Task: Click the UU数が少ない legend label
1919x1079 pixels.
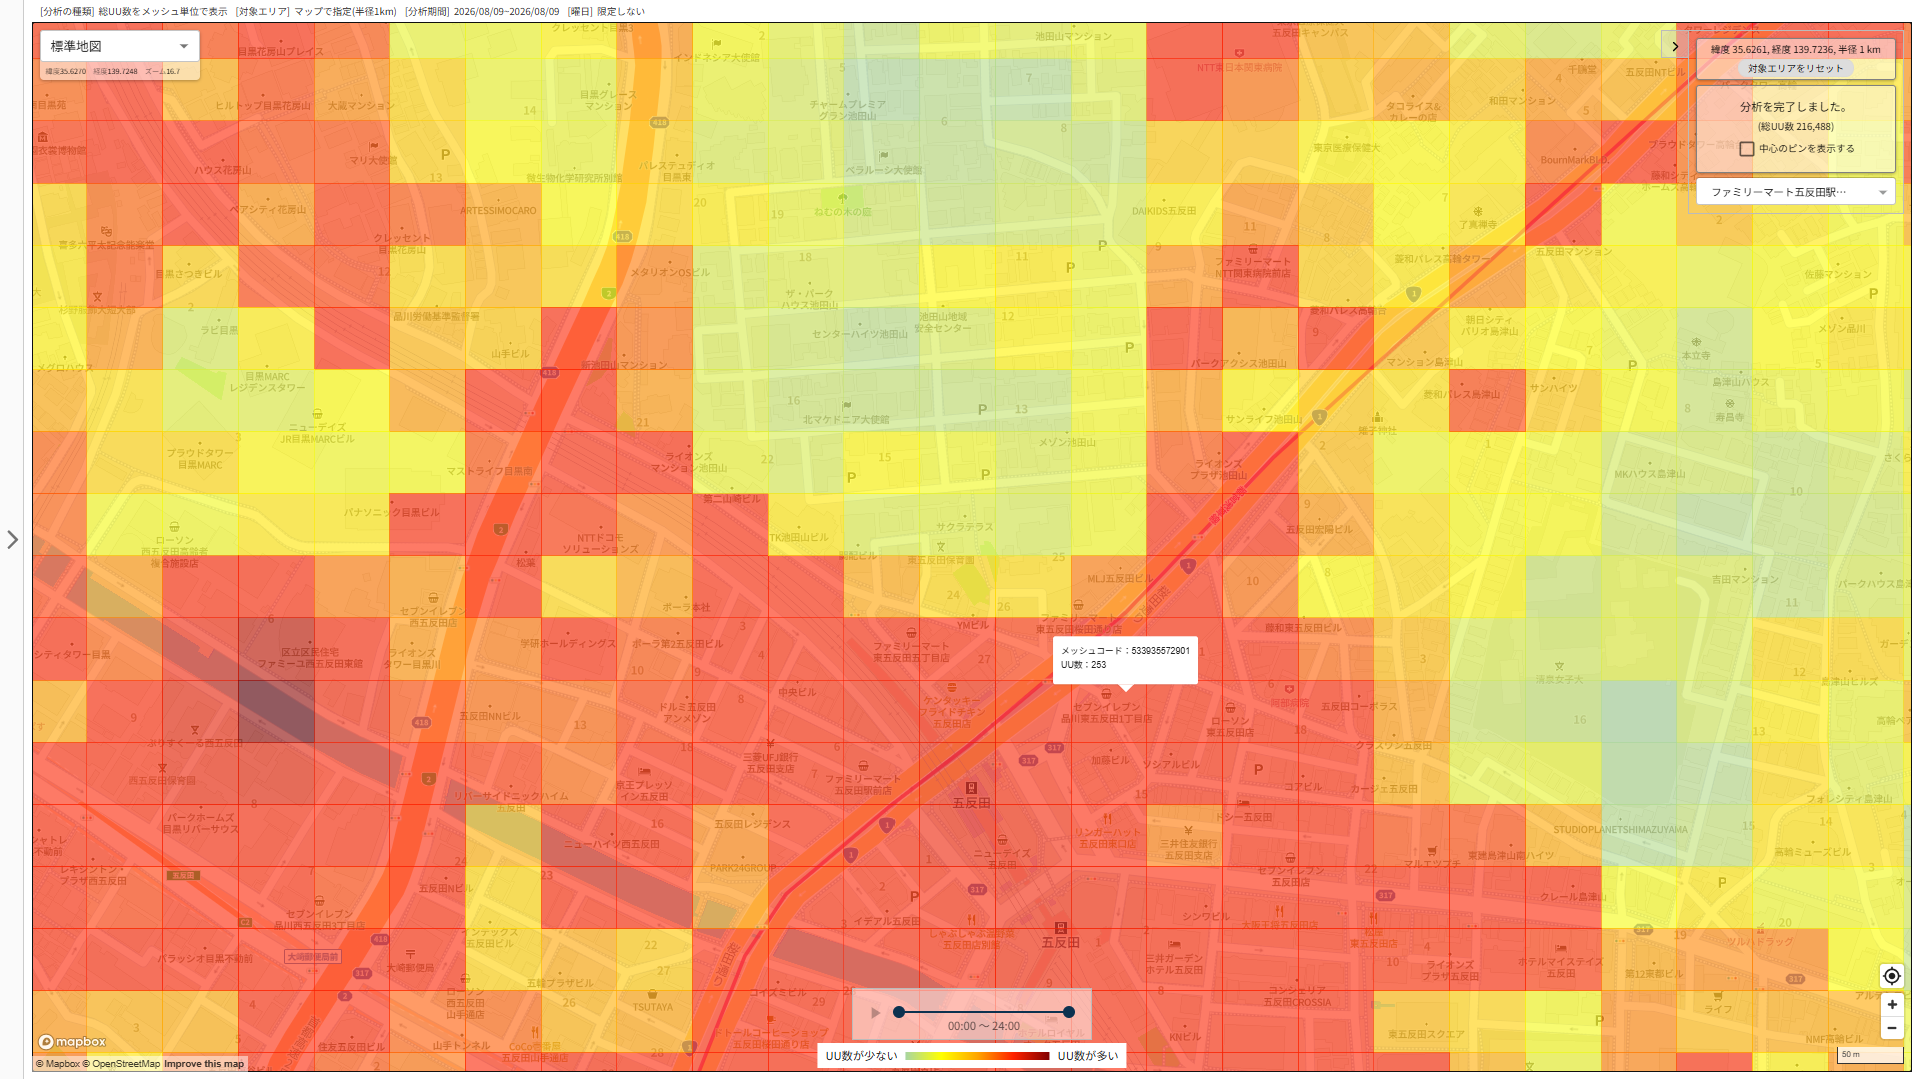Action: coord(861,1056)
